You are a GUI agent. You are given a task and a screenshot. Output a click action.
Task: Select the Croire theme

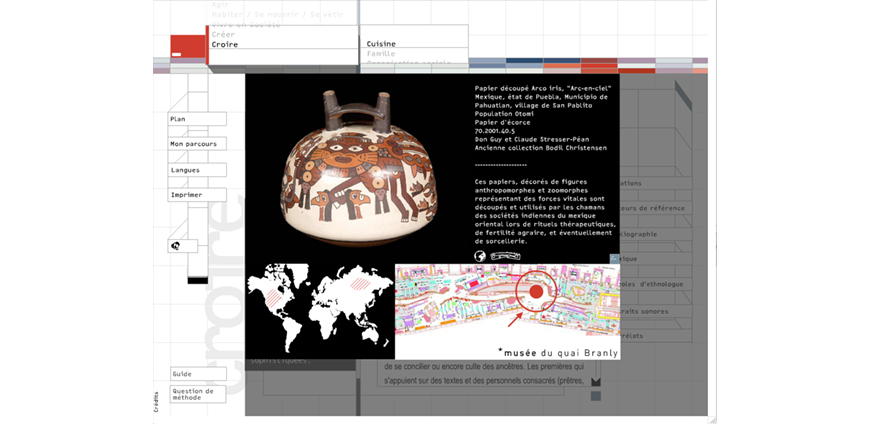tap(225, 44)
